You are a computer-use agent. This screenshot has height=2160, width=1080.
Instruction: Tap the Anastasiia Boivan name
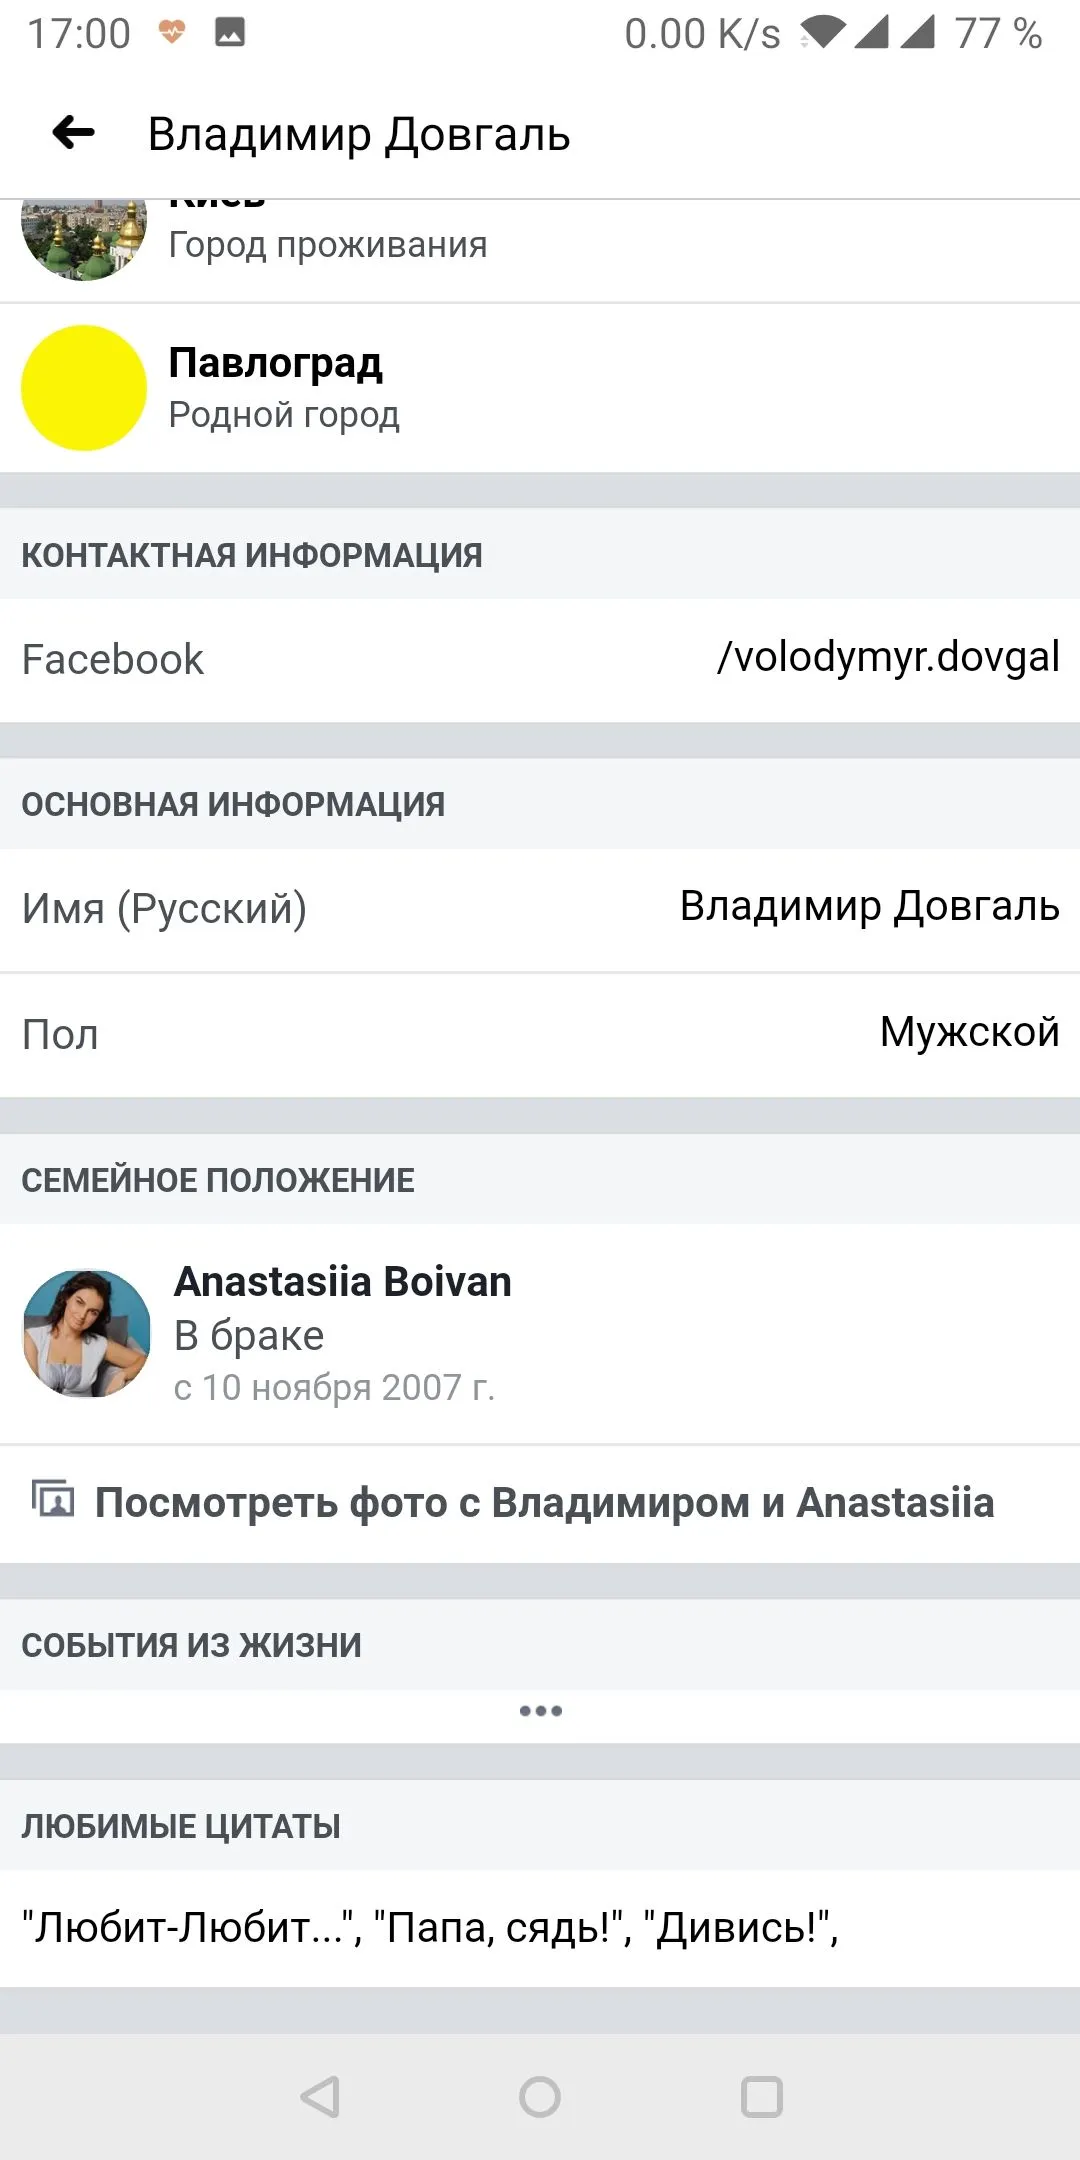[x=342, y=1281]
